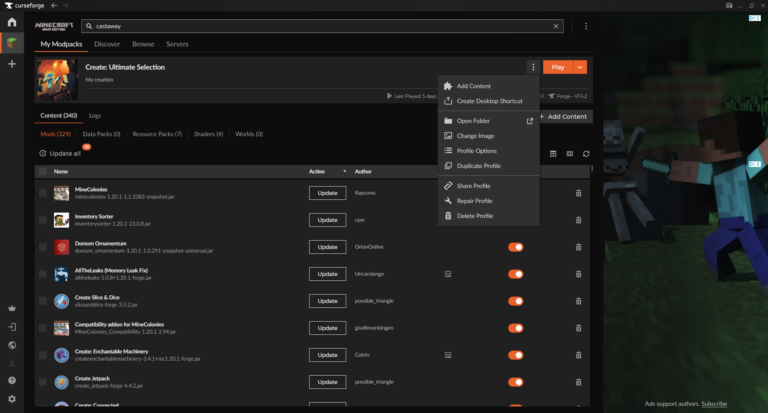Click the refresh icon above the mods list
This screenshot has width=768, height=413.
pyautogui.click(x=586, y=154)
